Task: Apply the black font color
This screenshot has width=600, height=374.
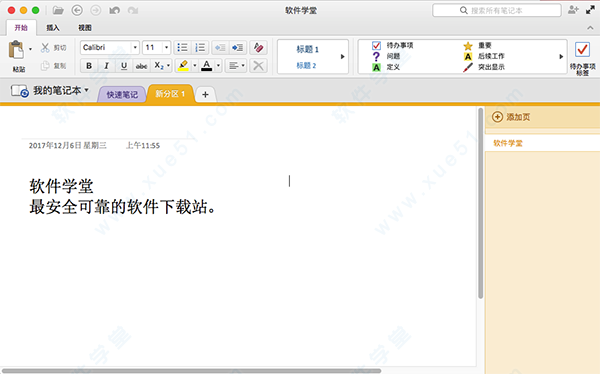Action: (207, 66)
